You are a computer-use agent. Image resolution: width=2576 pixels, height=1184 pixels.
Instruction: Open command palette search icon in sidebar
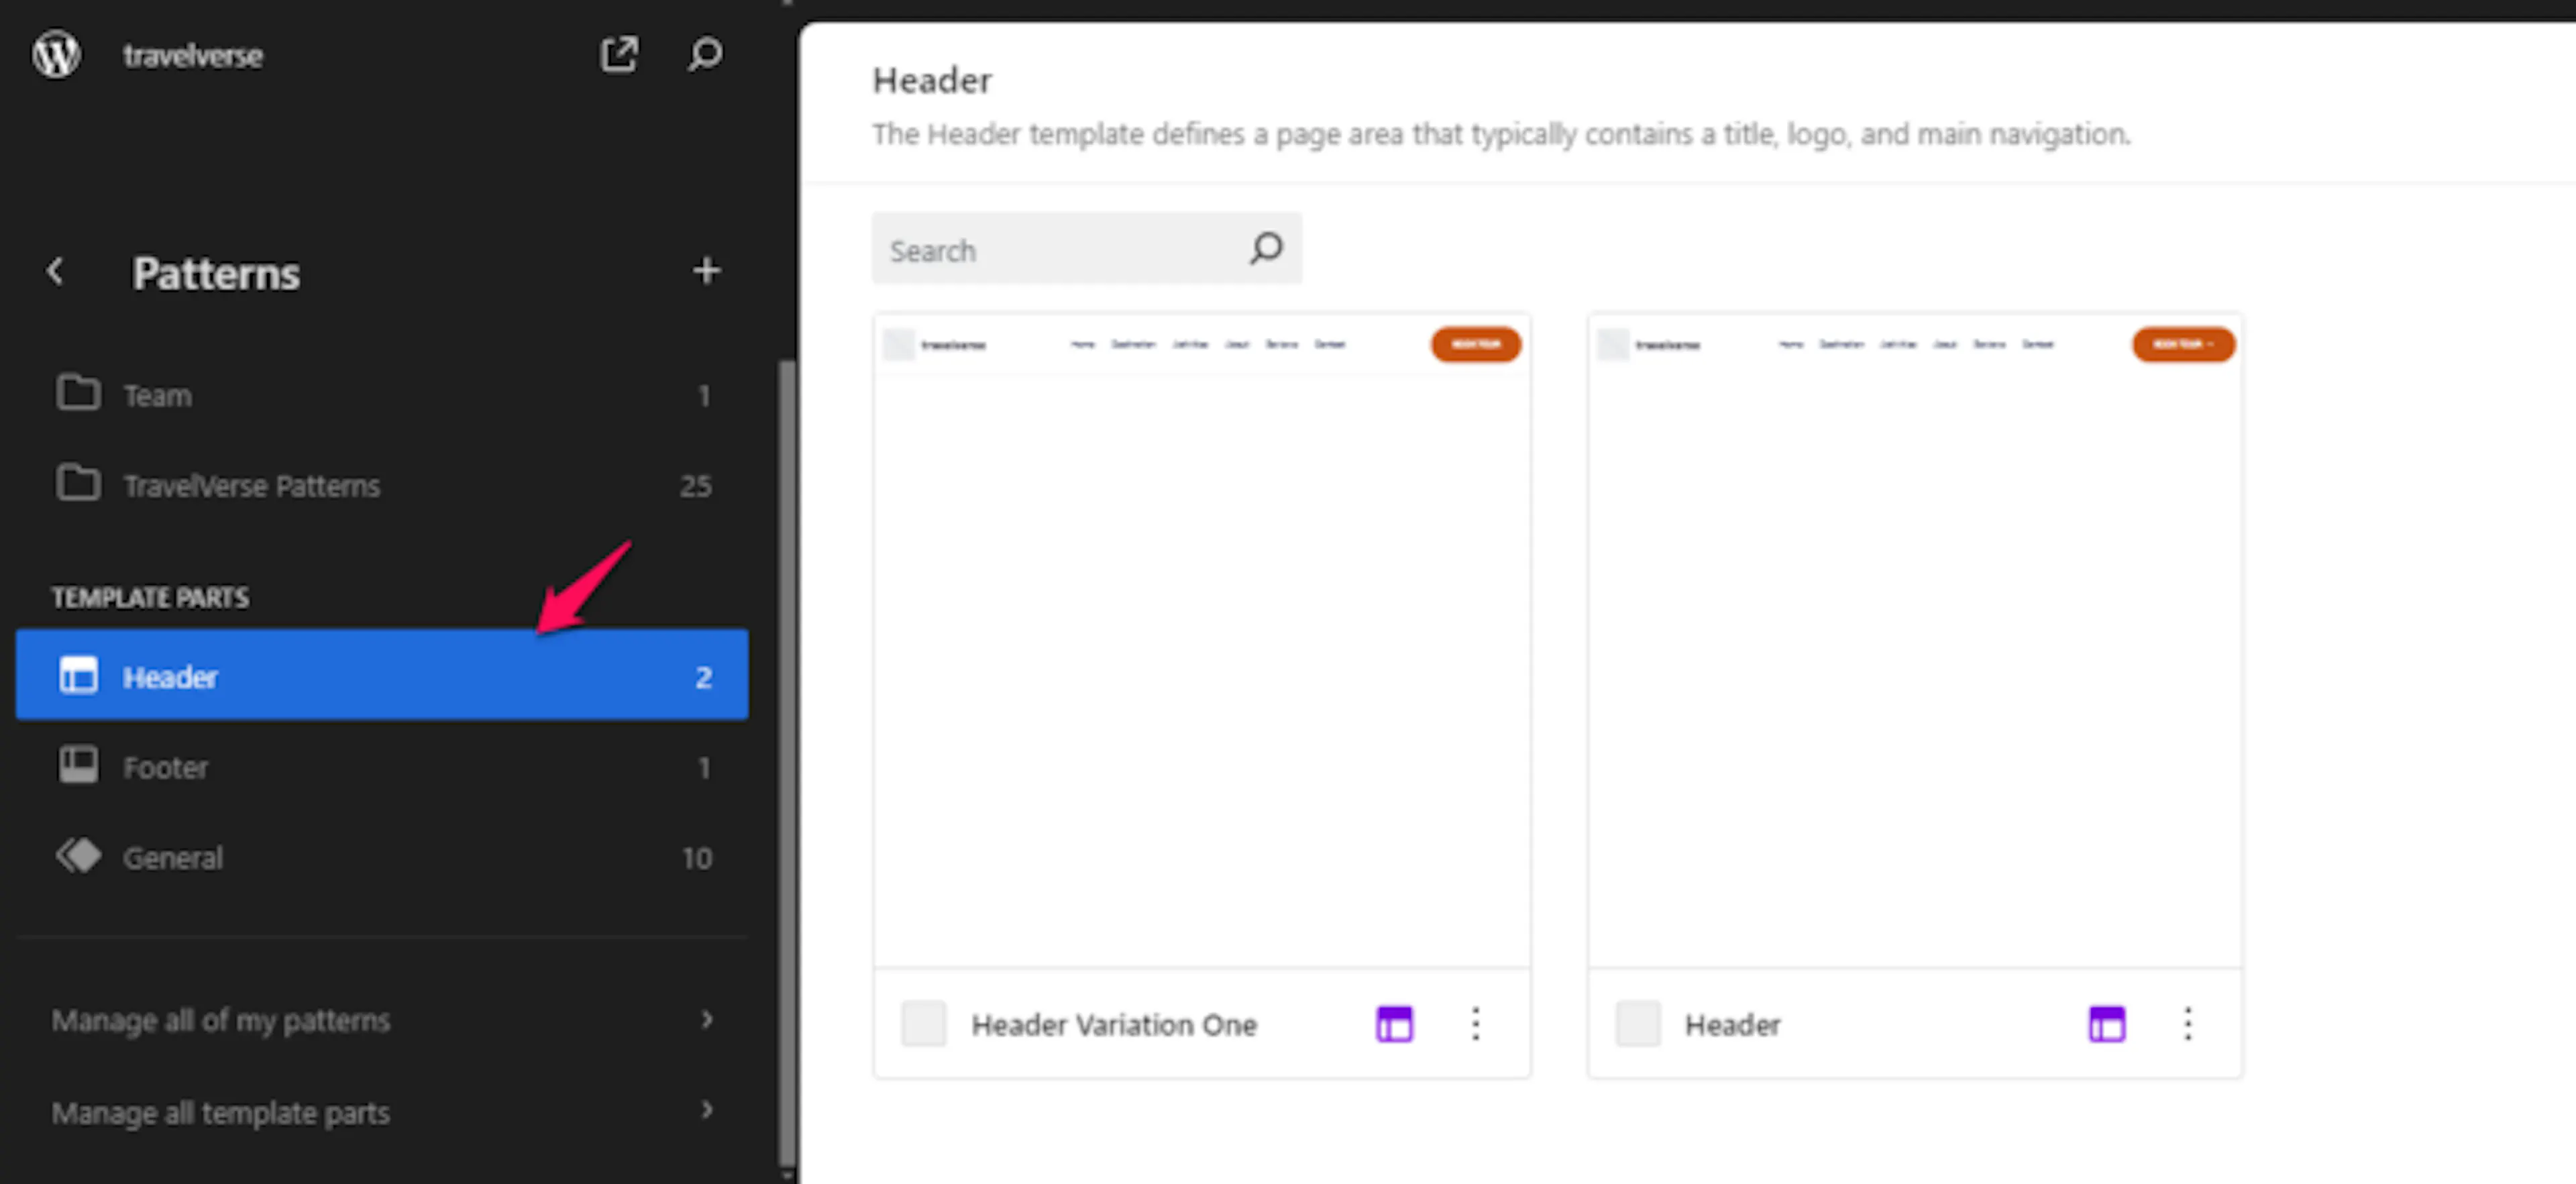click(705, 54)
